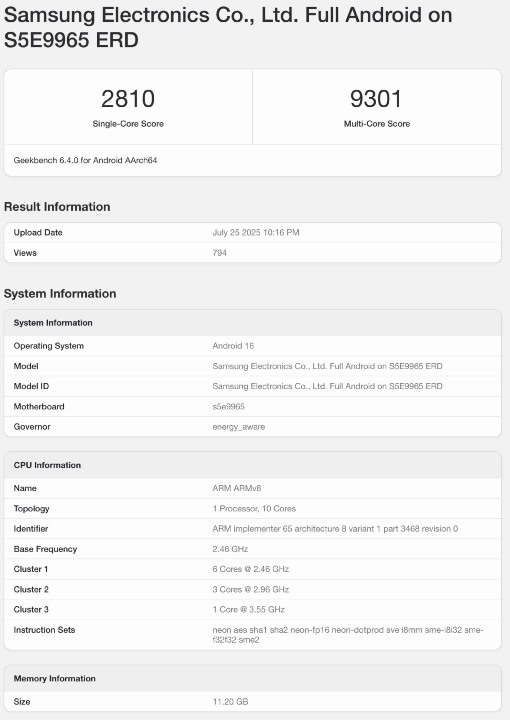The height and width of the screenshot is (720, 510).
Task: Click the 'energy_aware' governor value
Action: (x=239, y=427)
